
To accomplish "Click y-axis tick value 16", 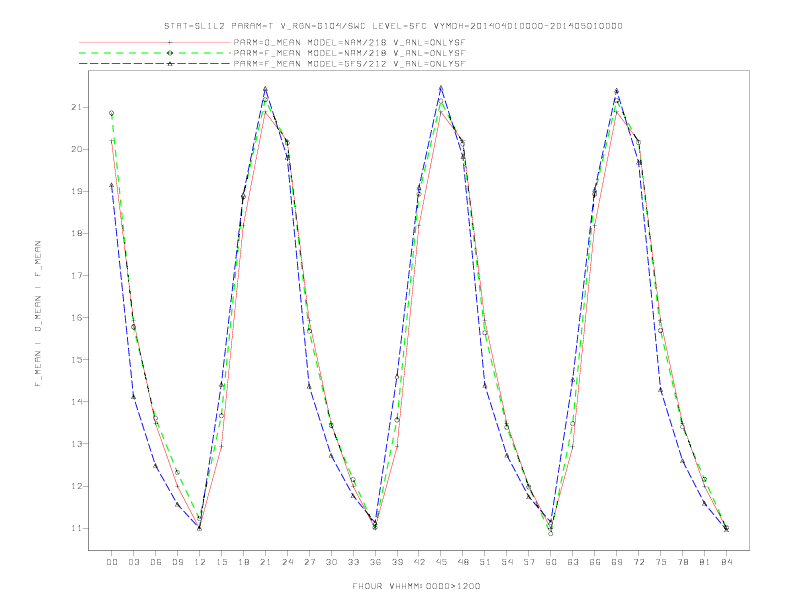I will point(76,318).
